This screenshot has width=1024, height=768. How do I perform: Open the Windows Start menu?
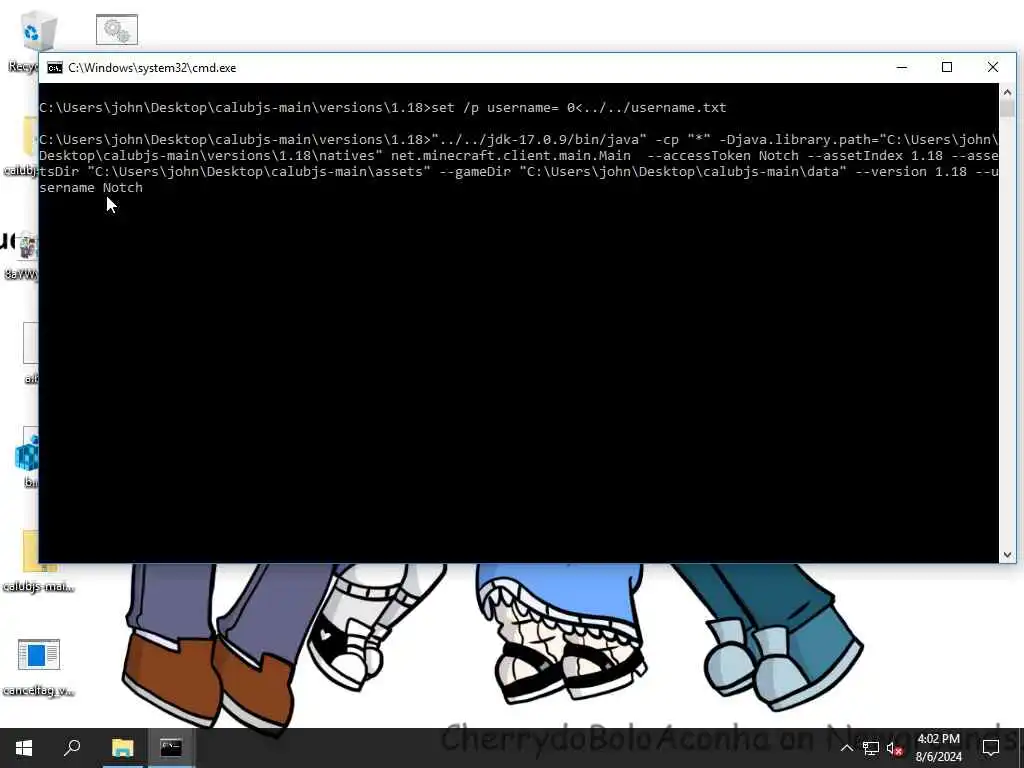tap(24, 748)
